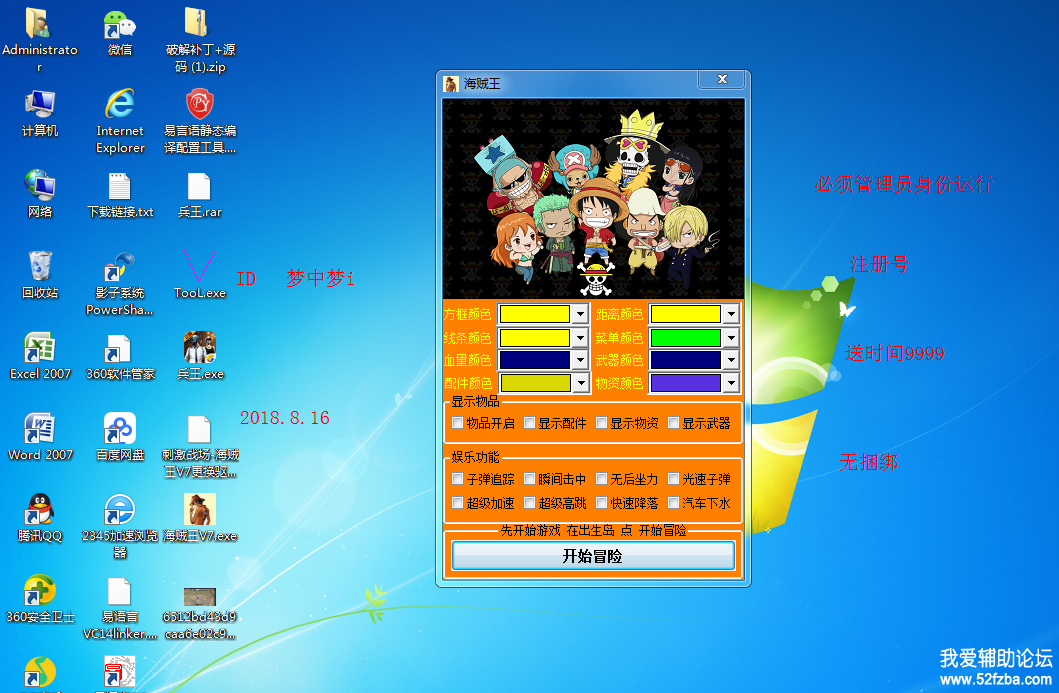Select the Word 2007 shortcut
1059x693 pixels.
click(x=39, y=436)
